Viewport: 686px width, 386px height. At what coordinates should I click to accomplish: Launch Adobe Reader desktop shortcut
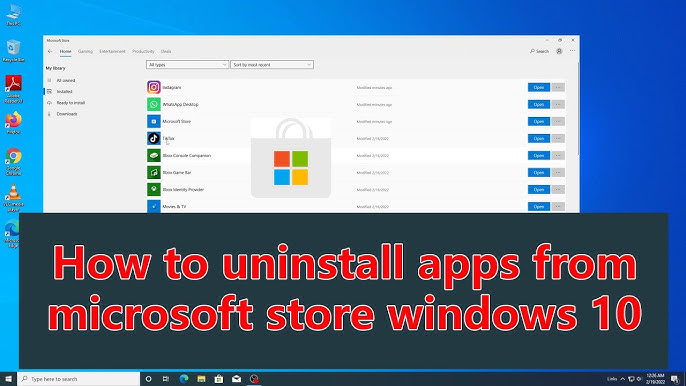tap(14, 89)
